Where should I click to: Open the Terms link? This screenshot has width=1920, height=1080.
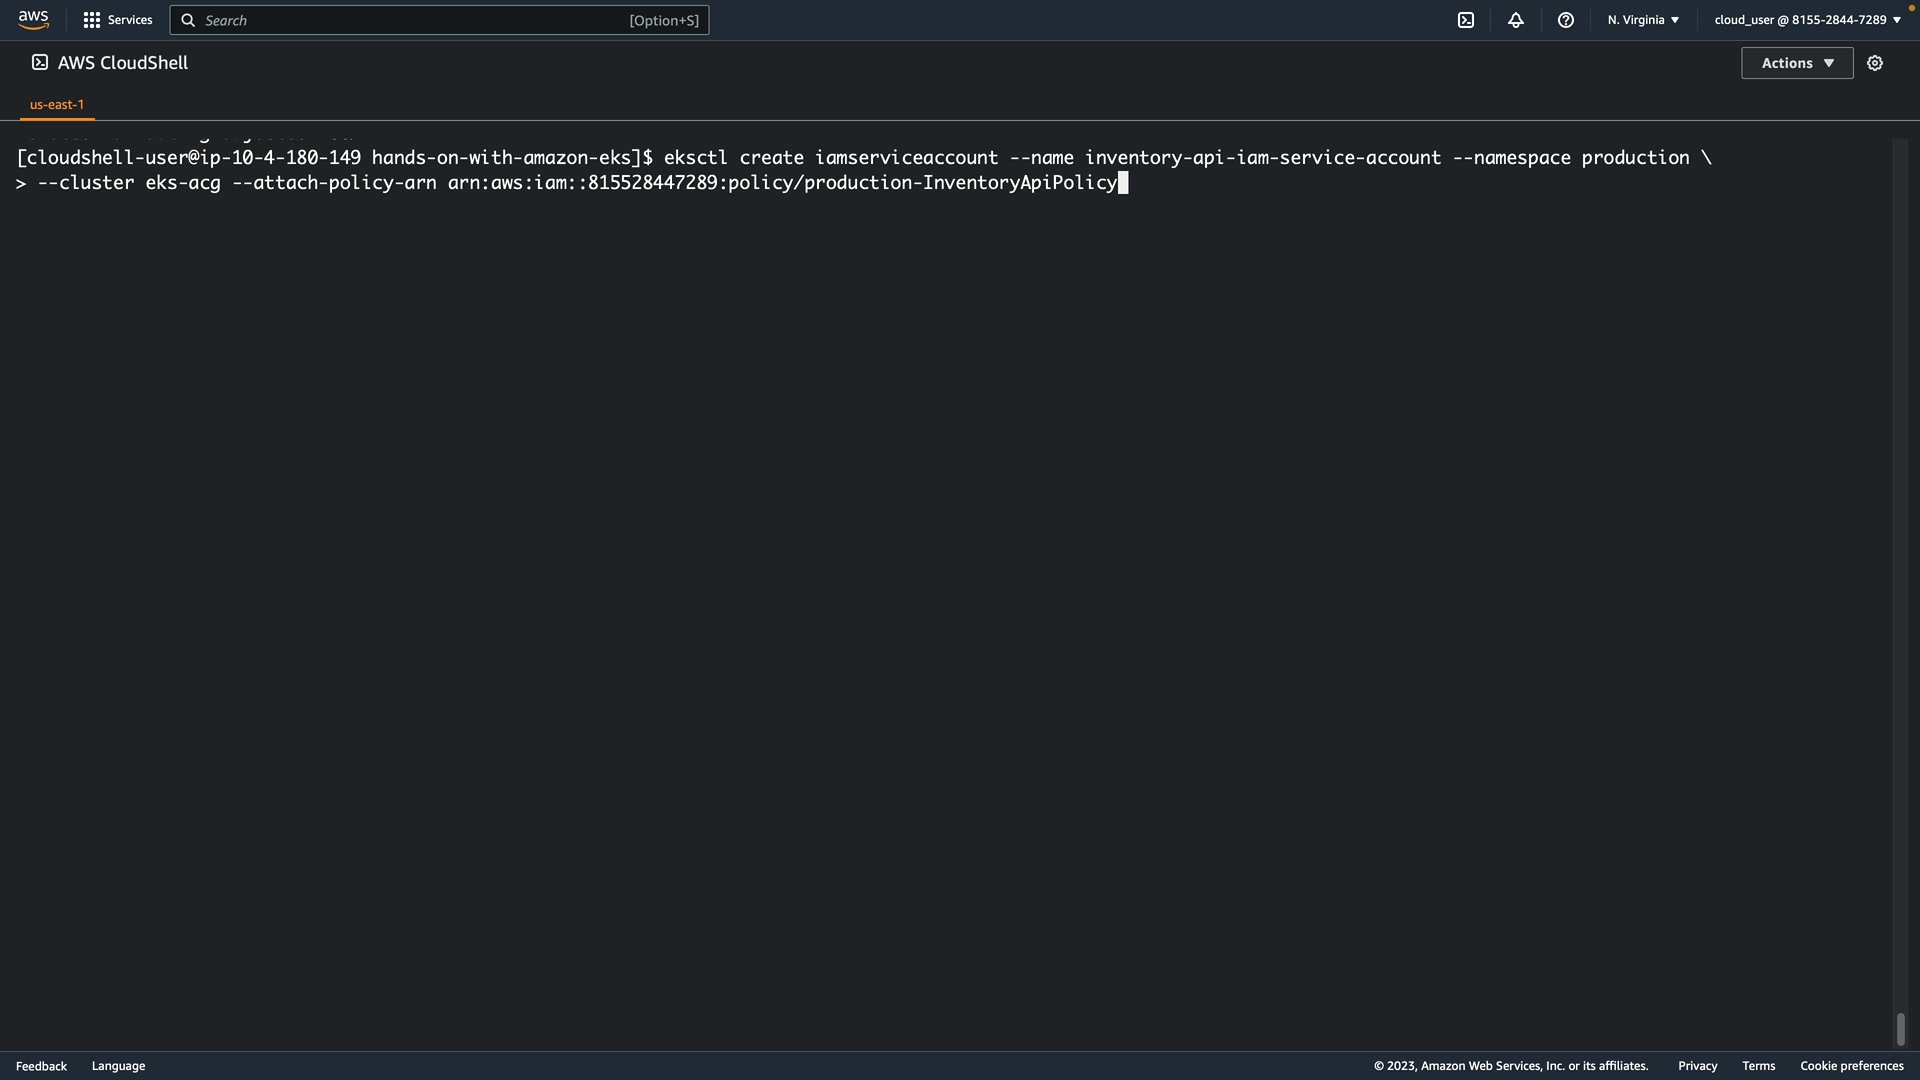pyautogui.click(x=1758, y=1066)
